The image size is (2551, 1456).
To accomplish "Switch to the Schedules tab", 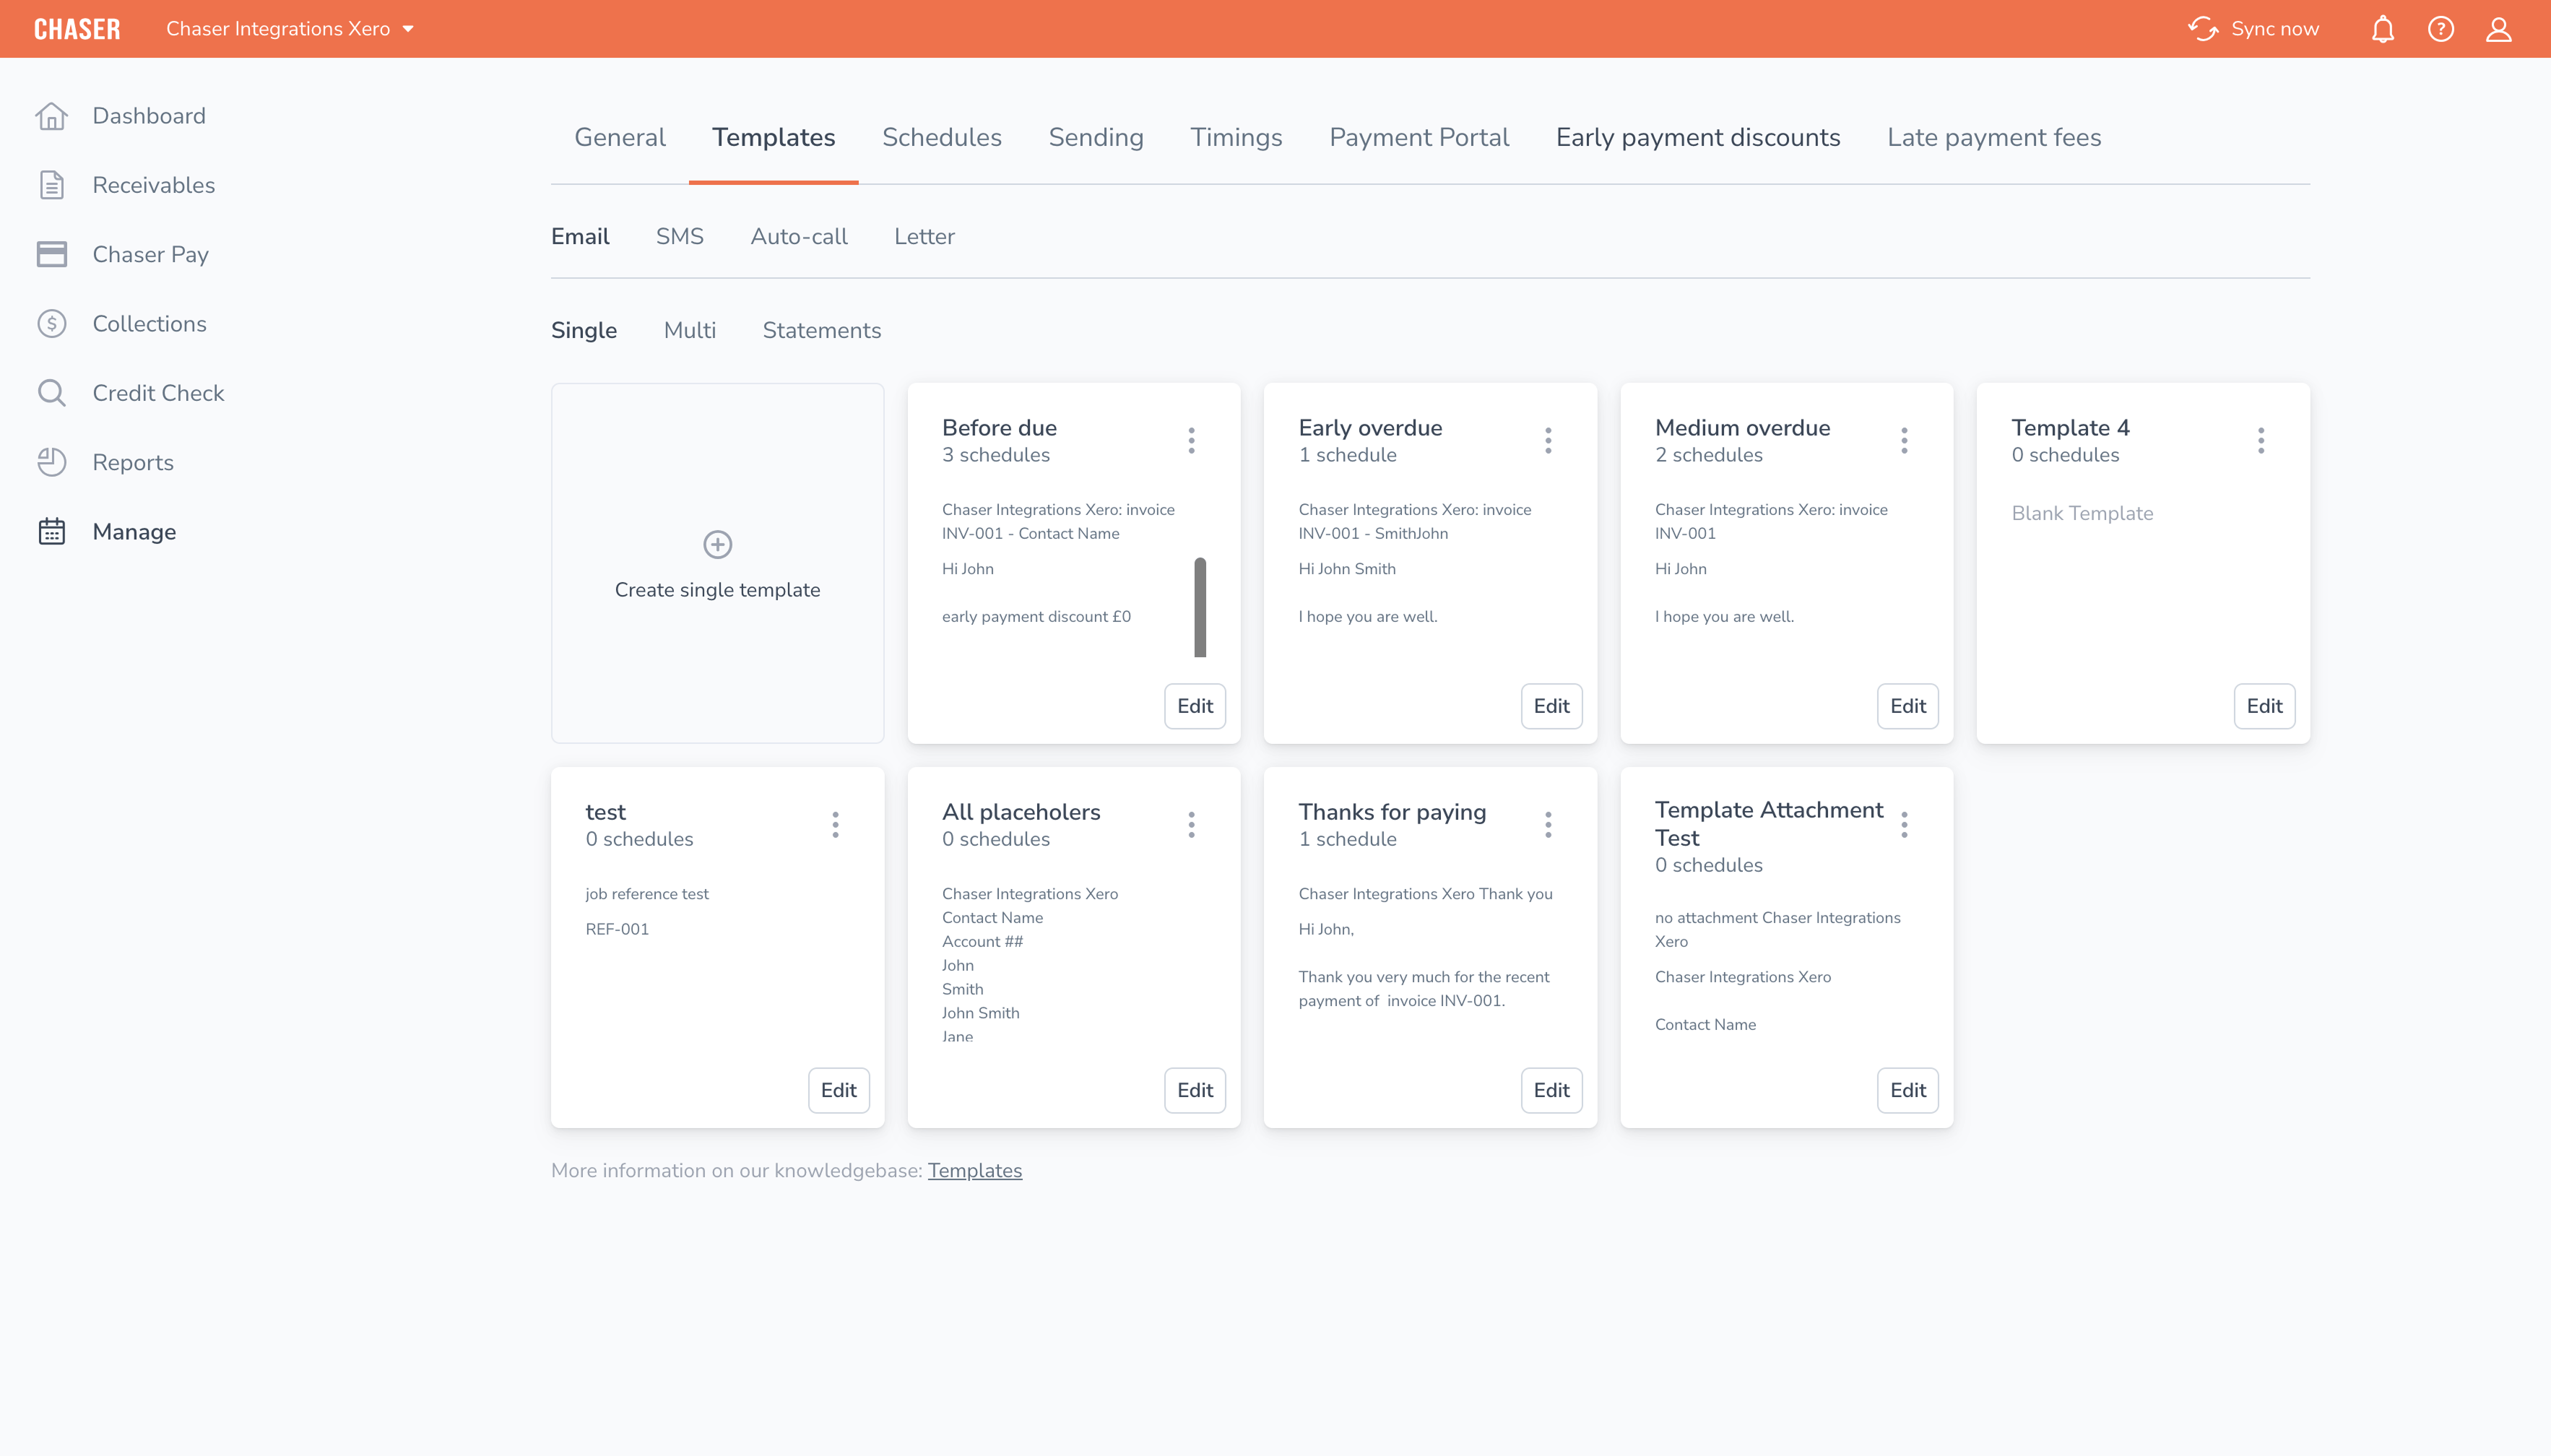I will click(x=941, y=137).
